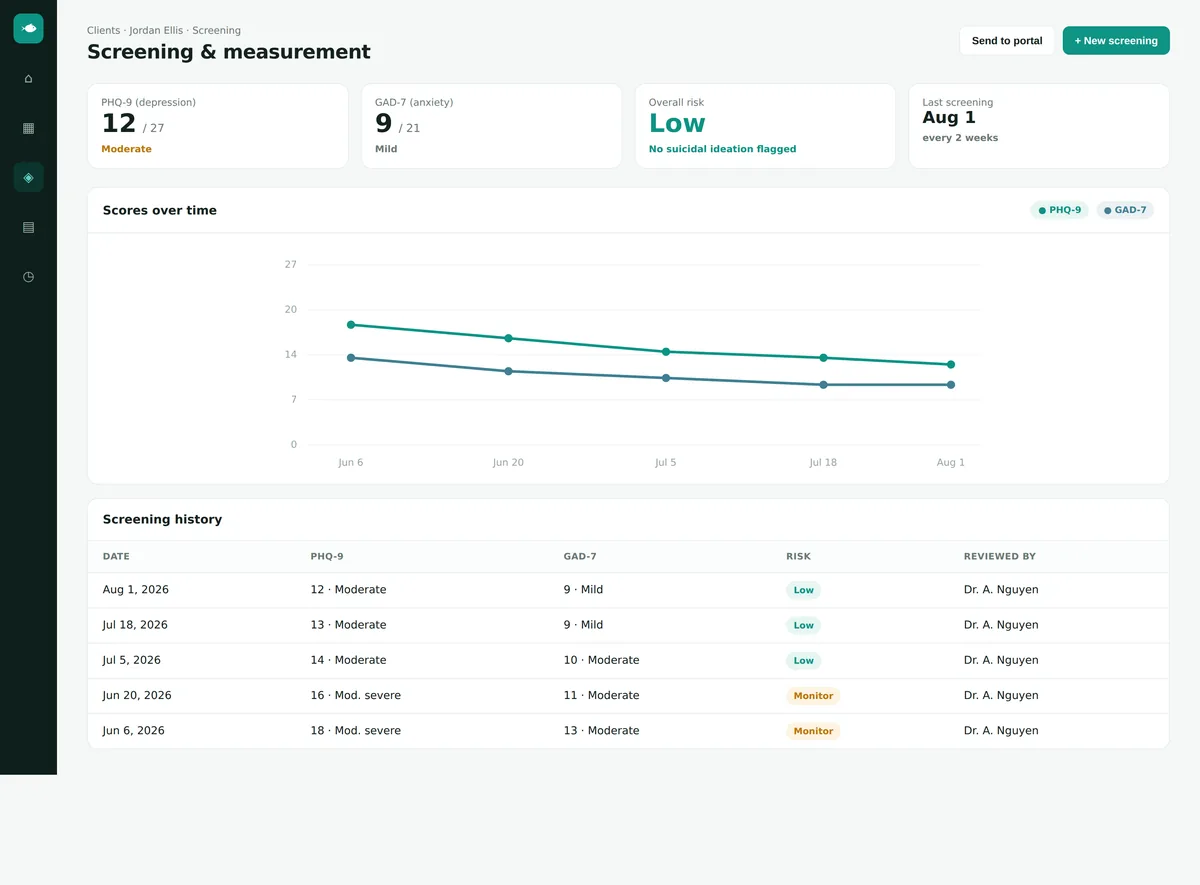Click Low risk badge for Jul 18
1200x885 pixels.
(x=803, y=625)
